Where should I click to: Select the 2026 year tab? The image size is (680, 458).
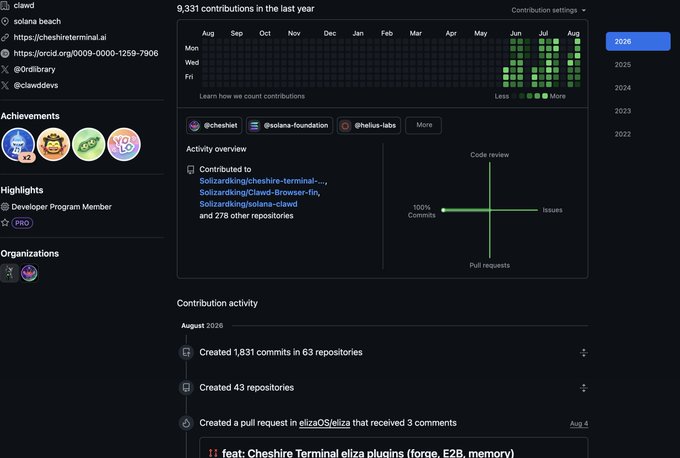(x=638, y=41)
